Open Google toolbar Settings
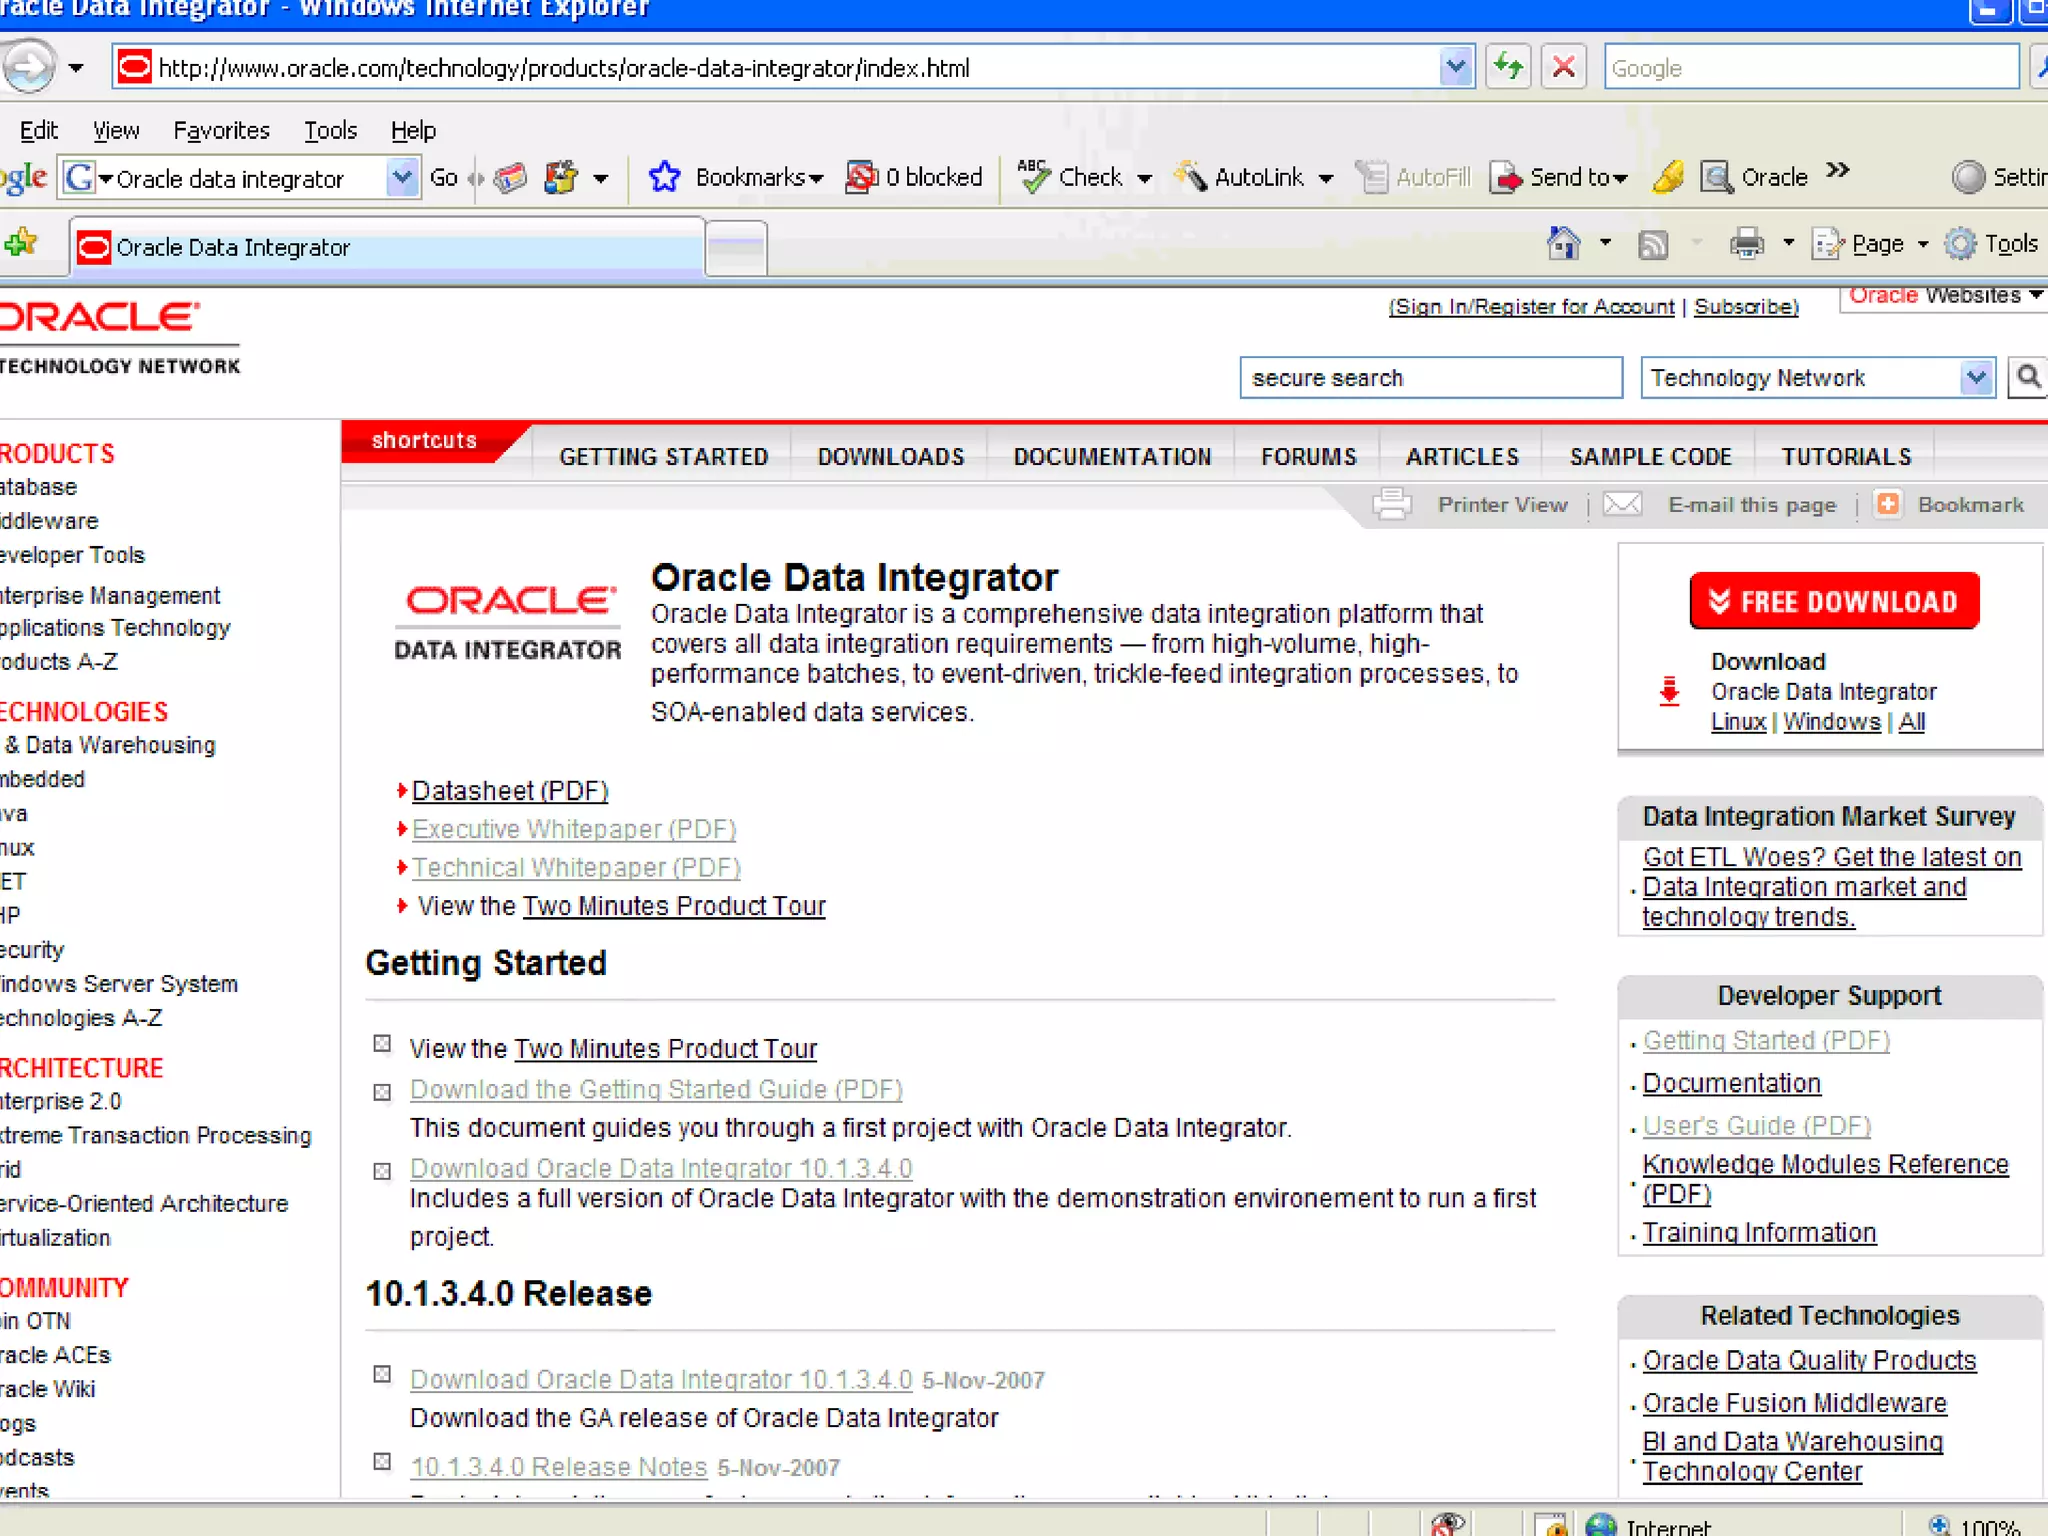The height and width of the screenshot is (1536, 2048). click(1999, 177)
